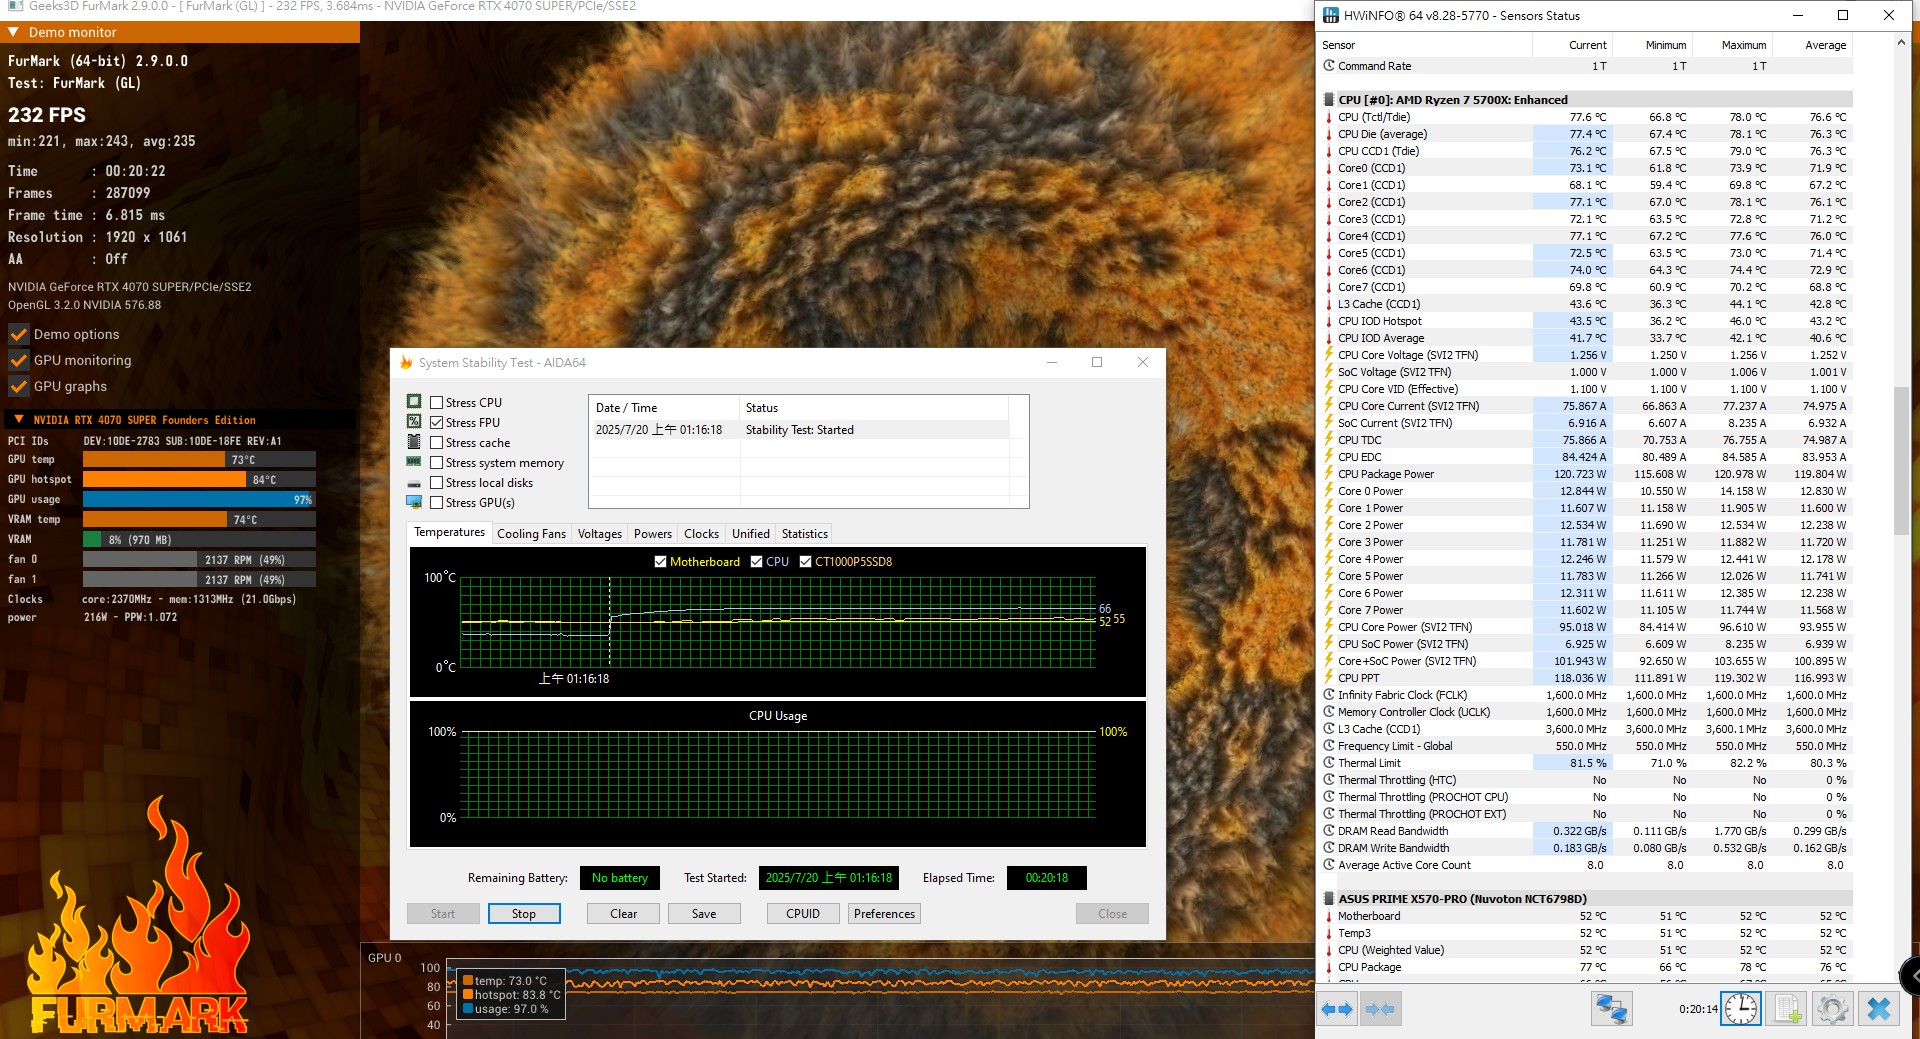Switch to the Statistics tab
The image size is (1920, 1039).
[x=804, y=534]
